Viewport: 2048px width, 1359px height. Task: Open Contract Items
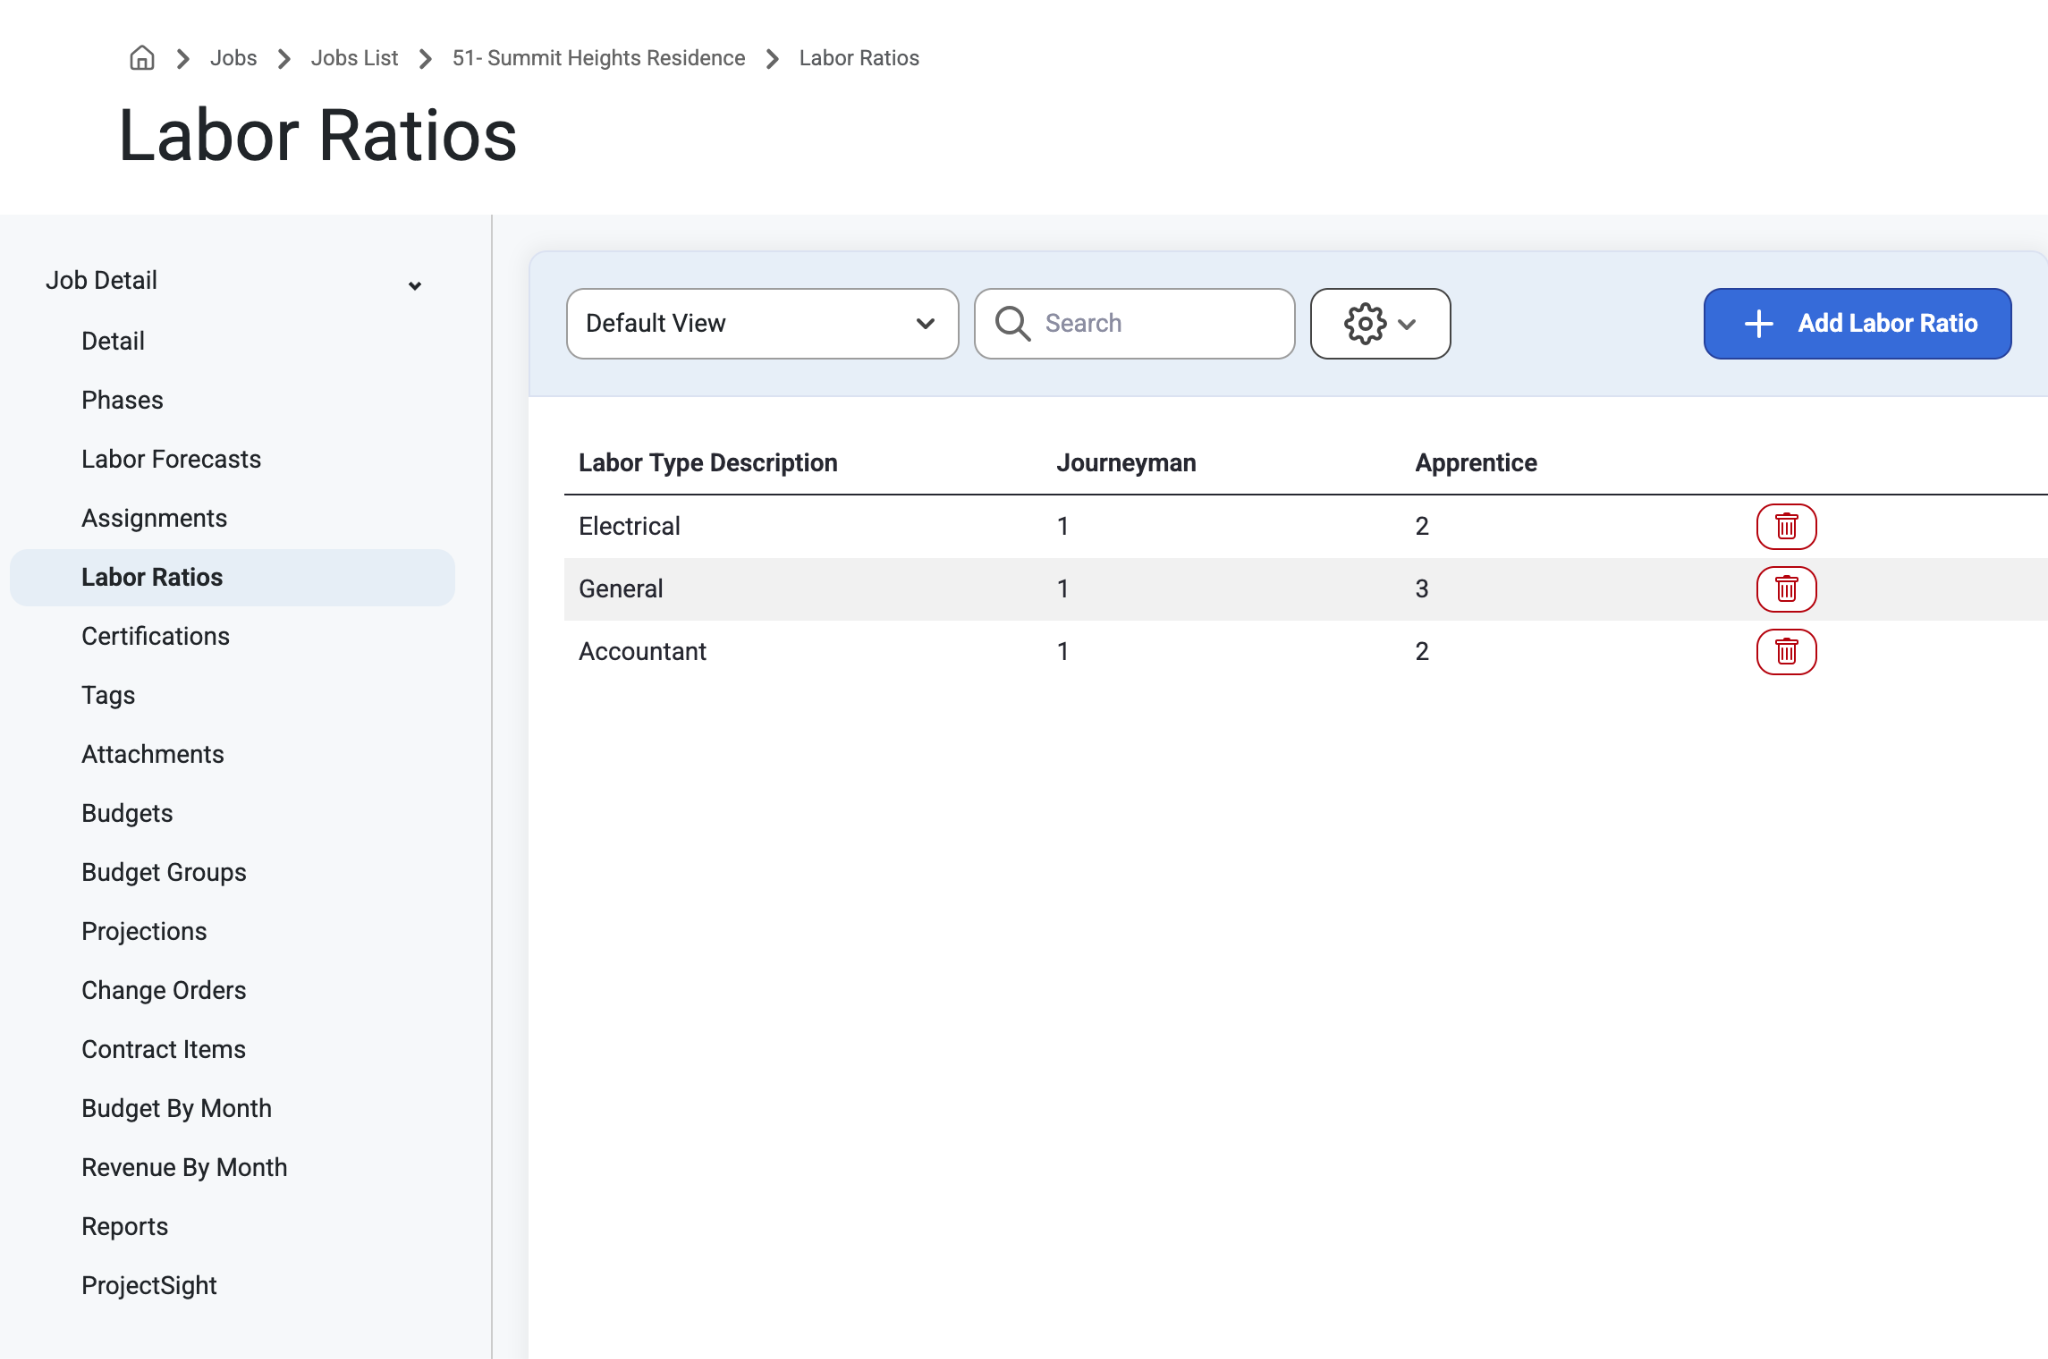coord(163,1049)
